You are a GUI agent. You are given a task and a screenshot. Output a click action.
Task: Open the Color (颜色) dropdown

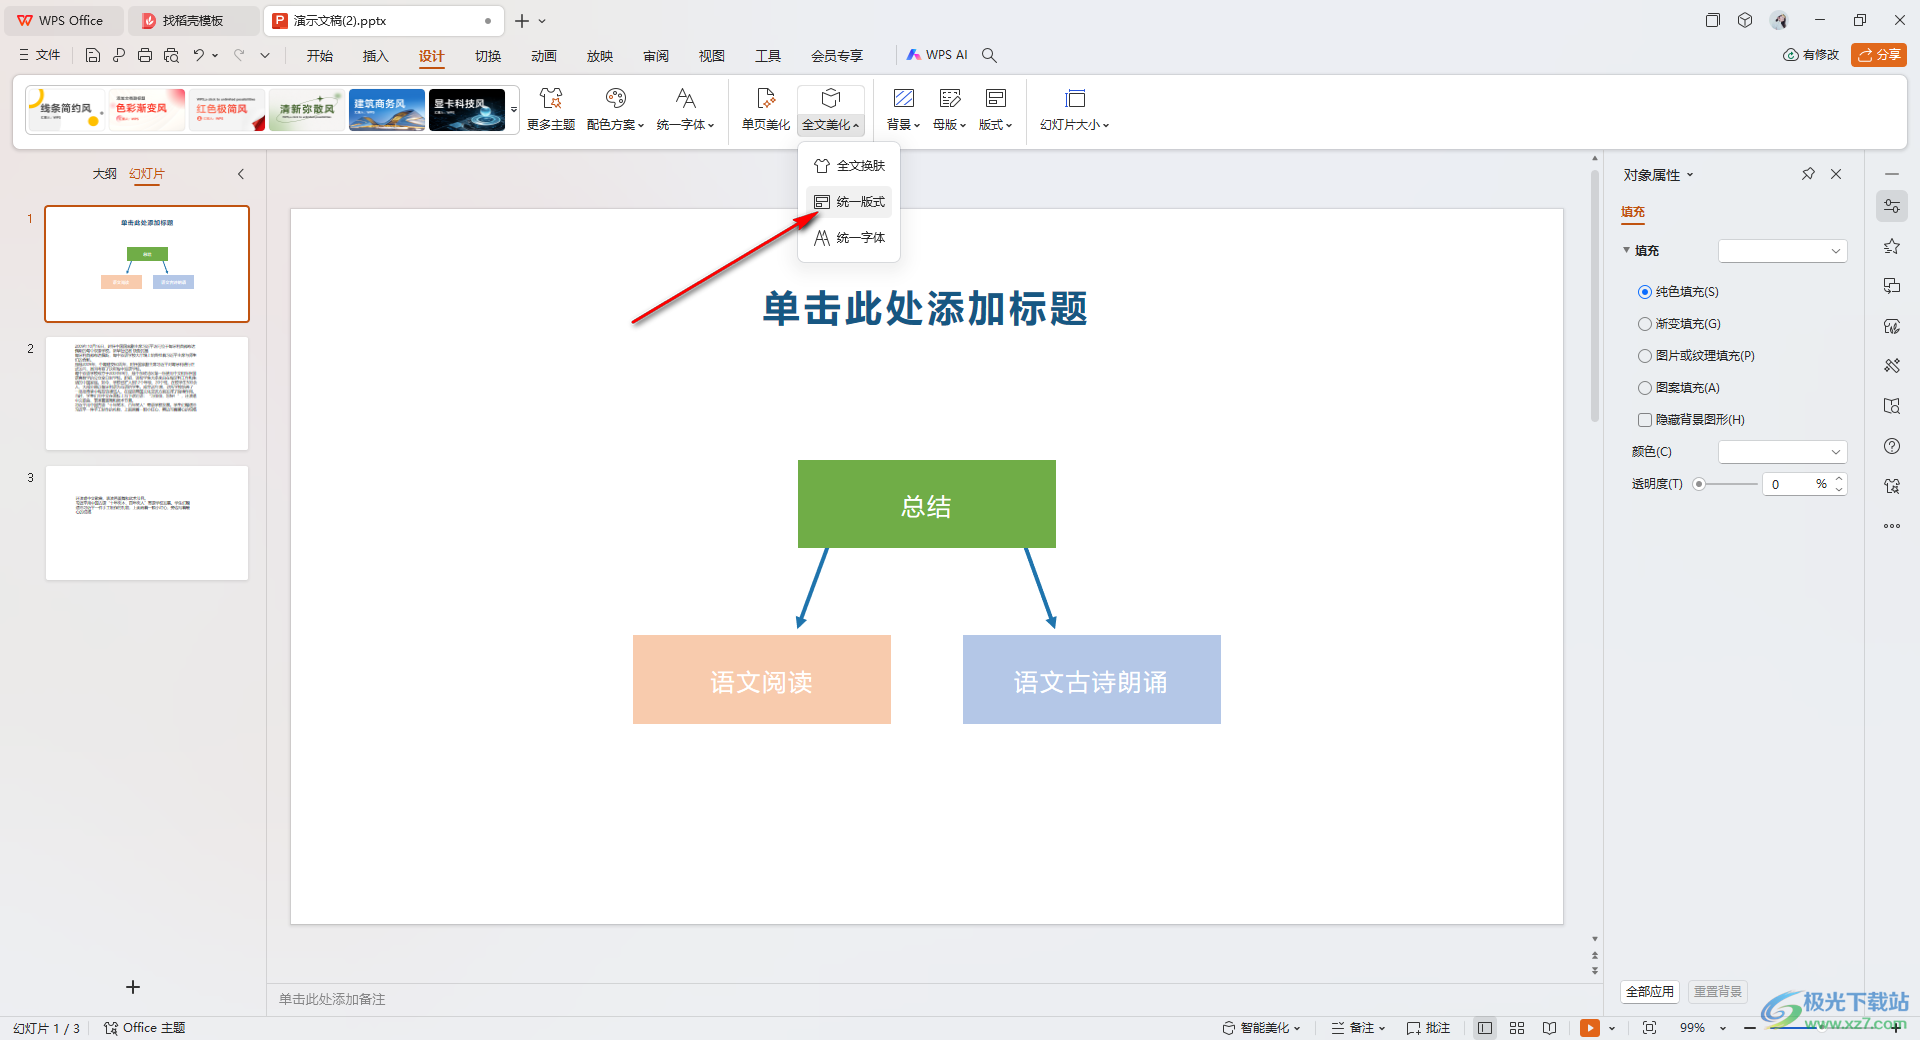tap(1782, 452)
